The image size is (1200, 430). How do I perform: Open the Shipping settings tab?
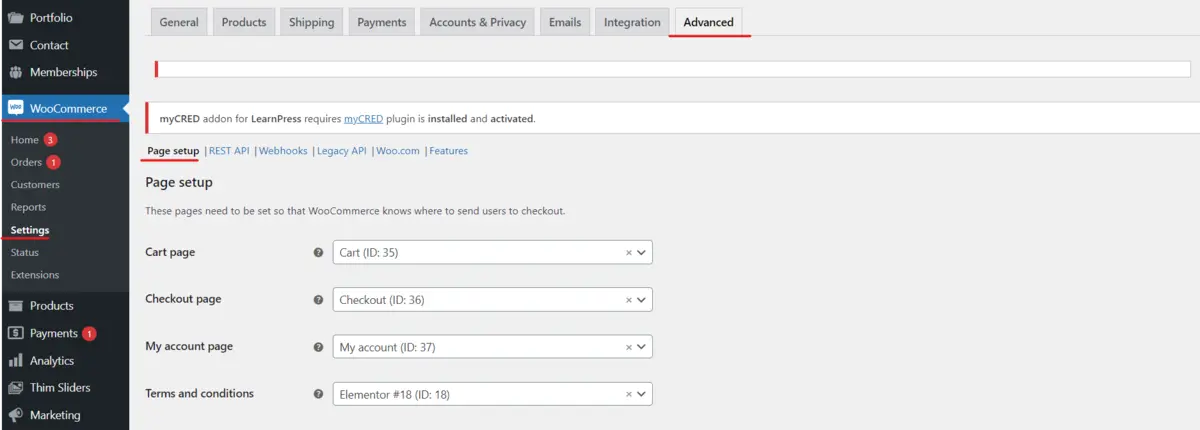(x=312, y=22)
